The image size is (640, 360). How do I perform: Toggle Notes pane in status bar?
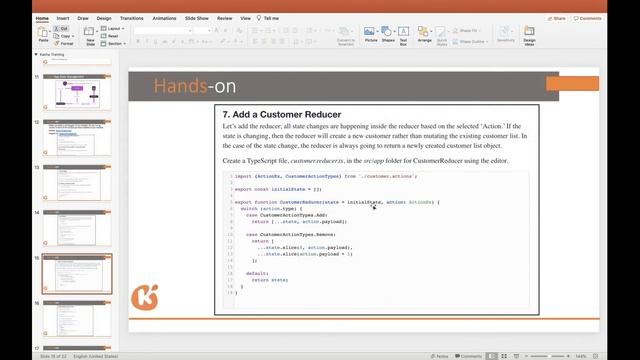click(439, 356)
